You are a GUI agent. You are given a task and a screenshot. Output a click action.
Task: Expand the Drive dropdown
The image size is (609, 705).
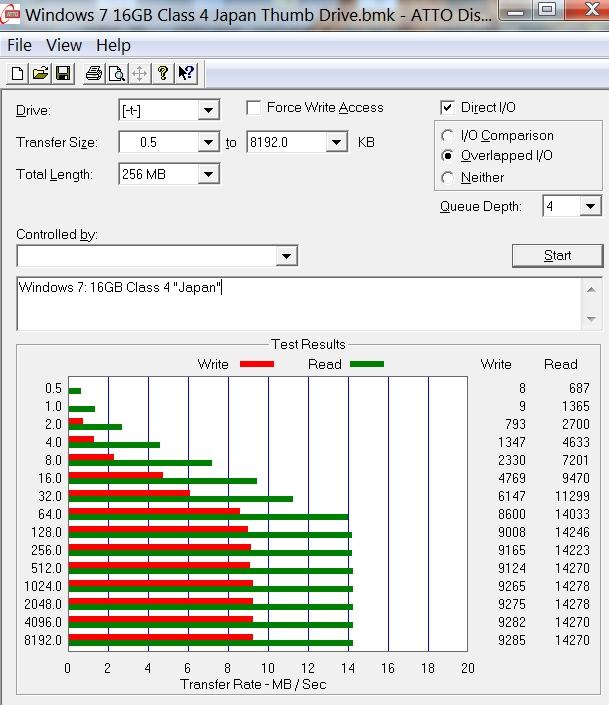pos(208,110)
